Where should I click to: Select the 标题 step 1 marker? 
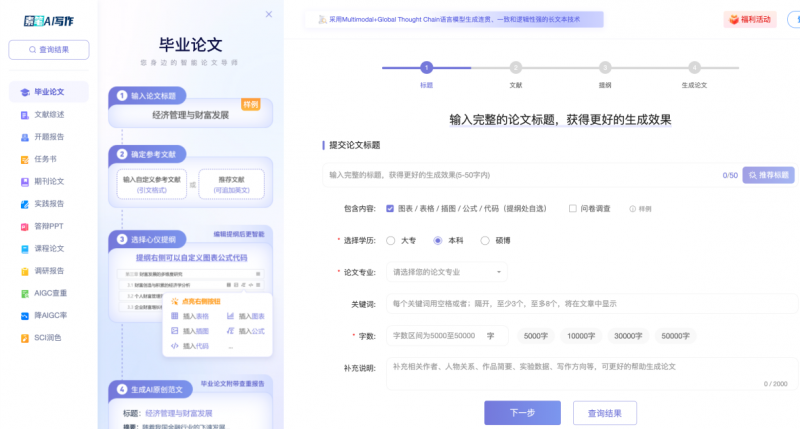(x=427, y=67)
